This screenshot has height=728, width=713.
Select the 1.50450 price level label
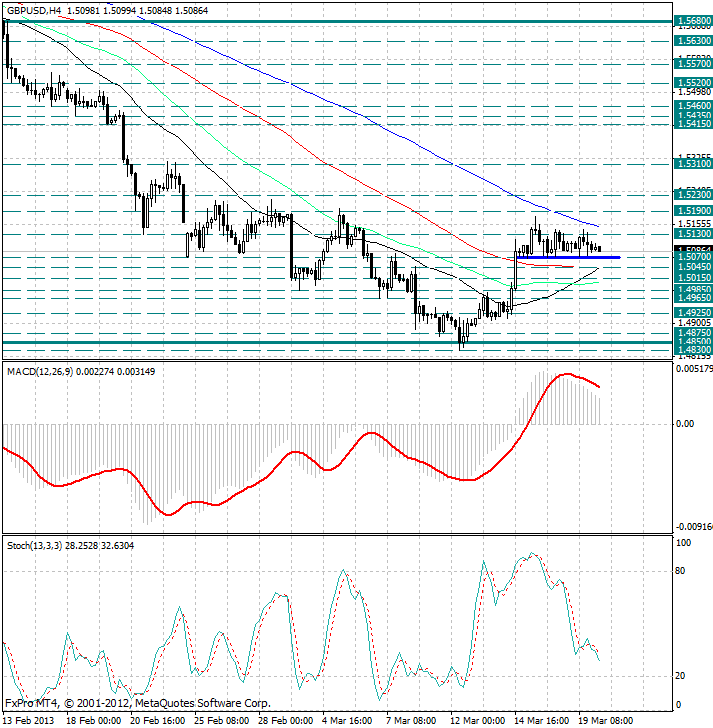point(693,267)
